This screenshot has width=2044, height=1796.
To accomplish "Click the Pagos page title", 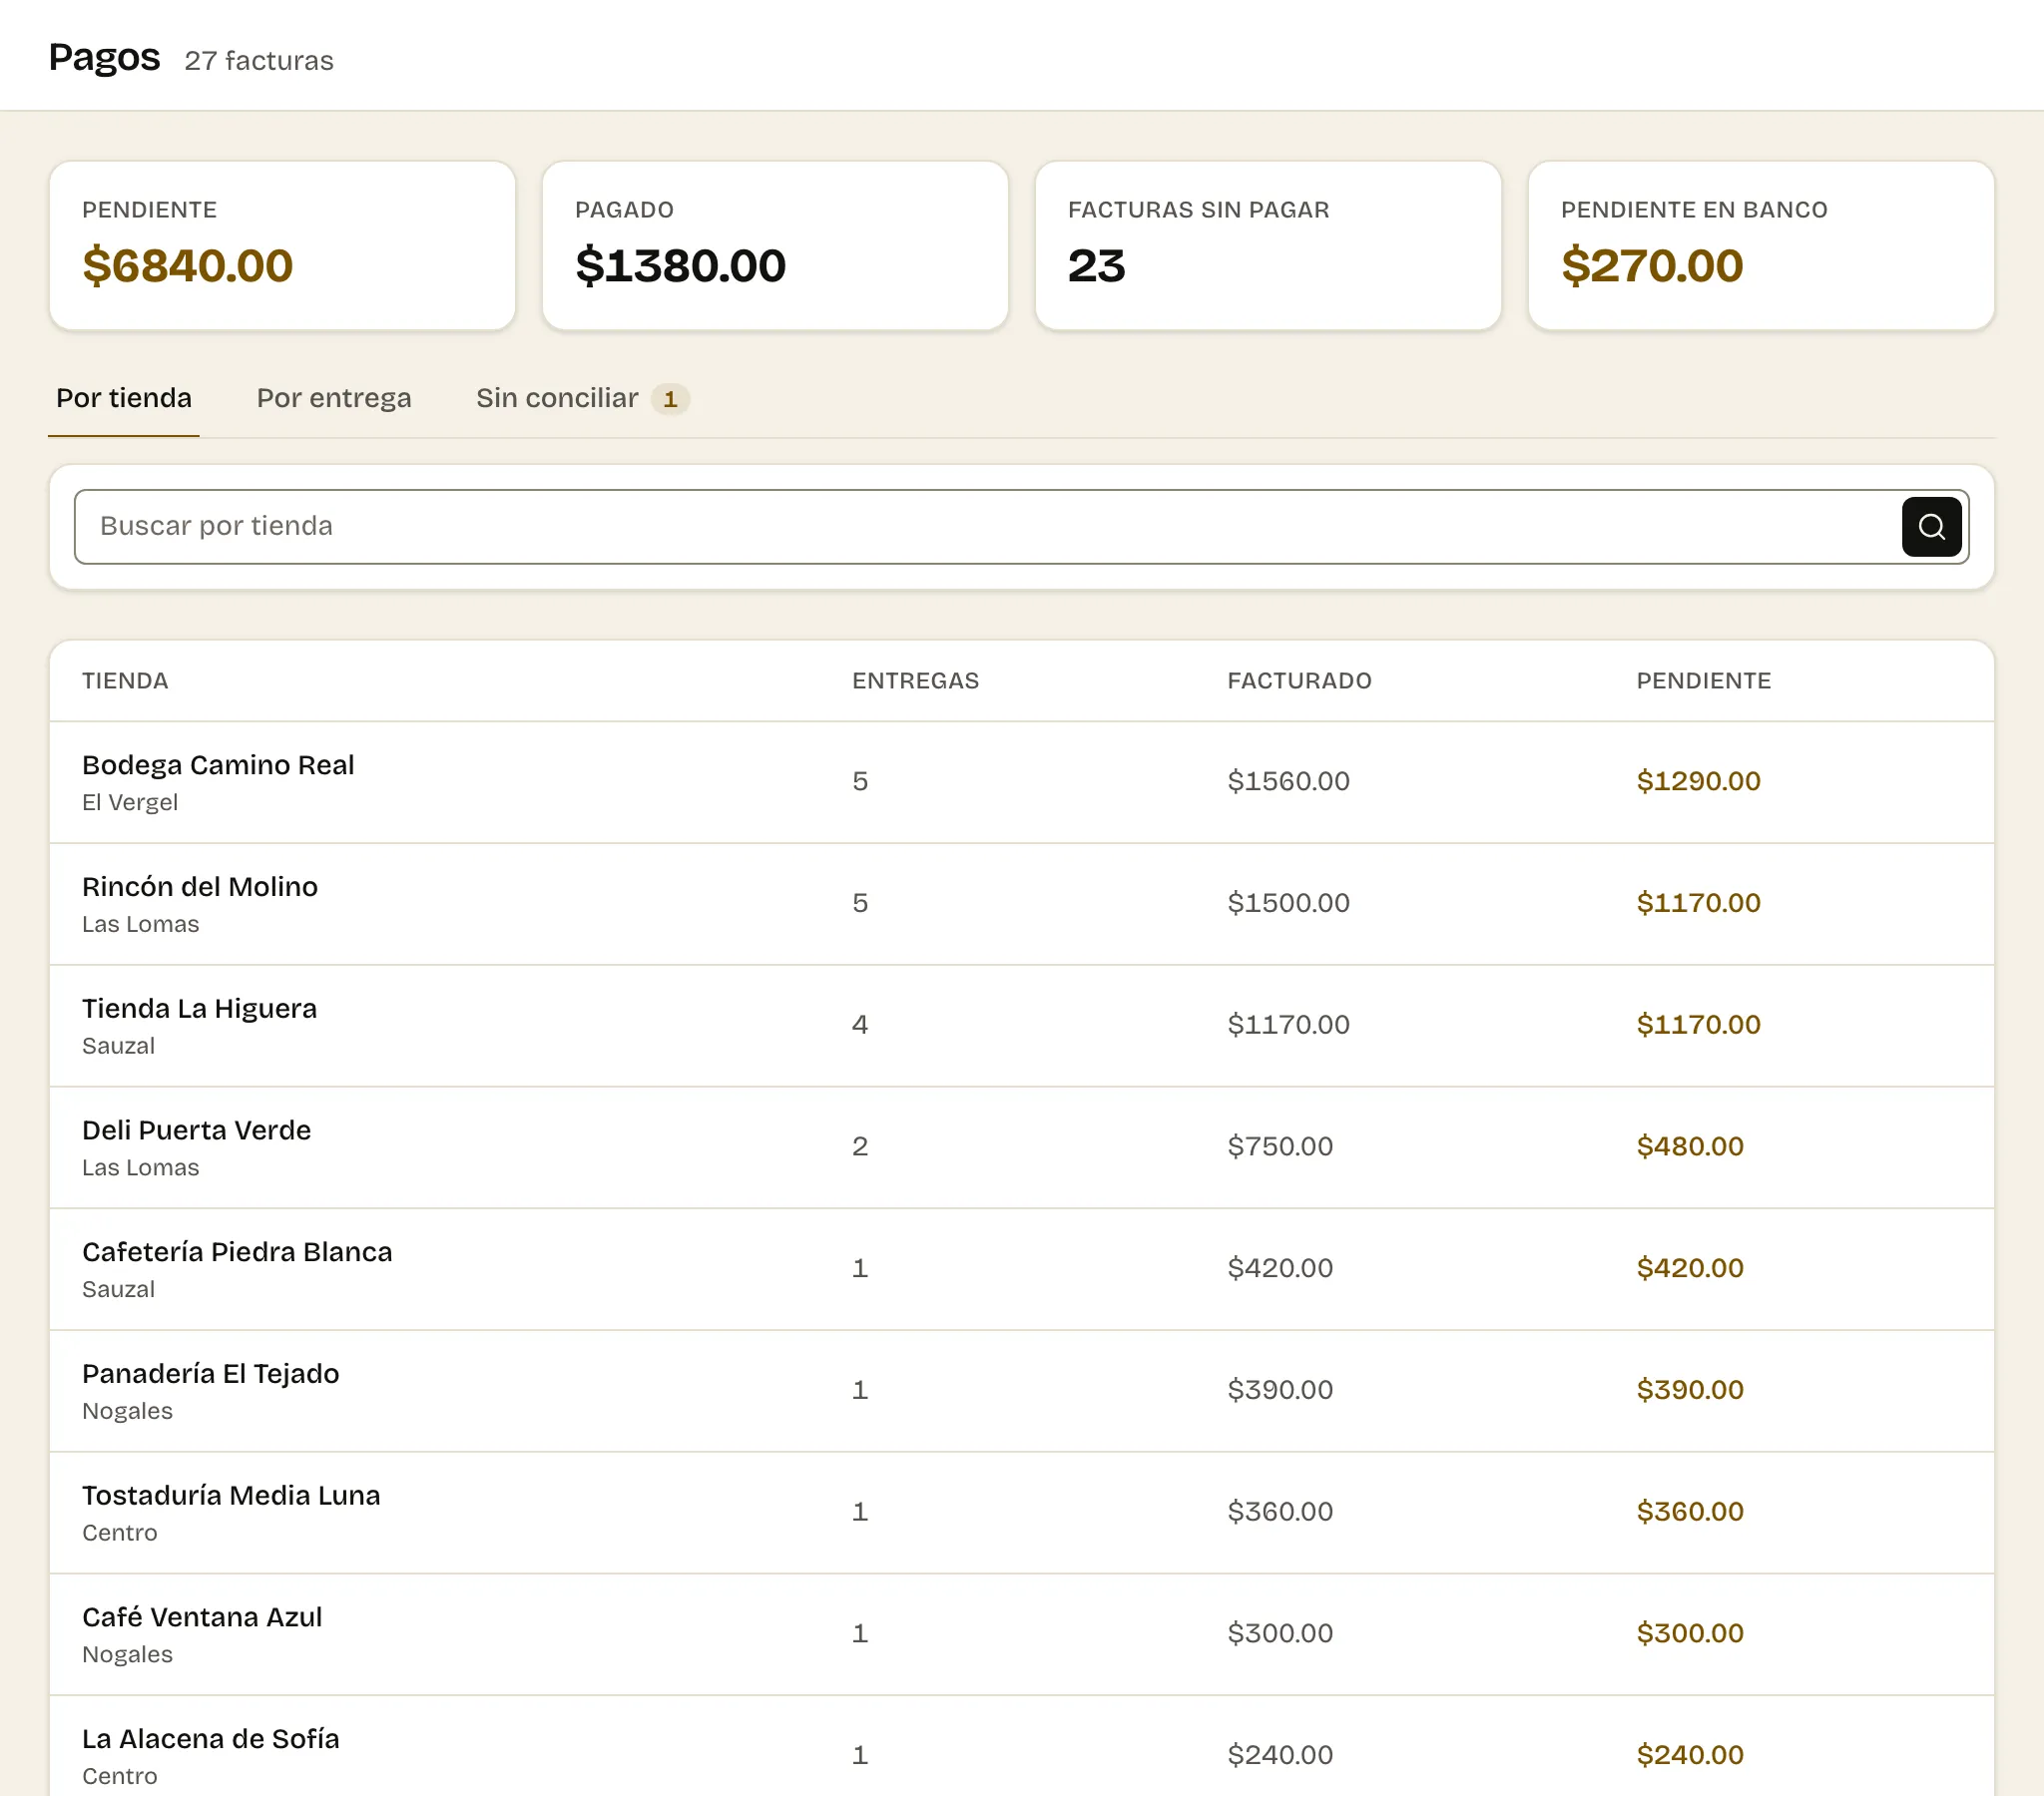I will tap(104, 57).
